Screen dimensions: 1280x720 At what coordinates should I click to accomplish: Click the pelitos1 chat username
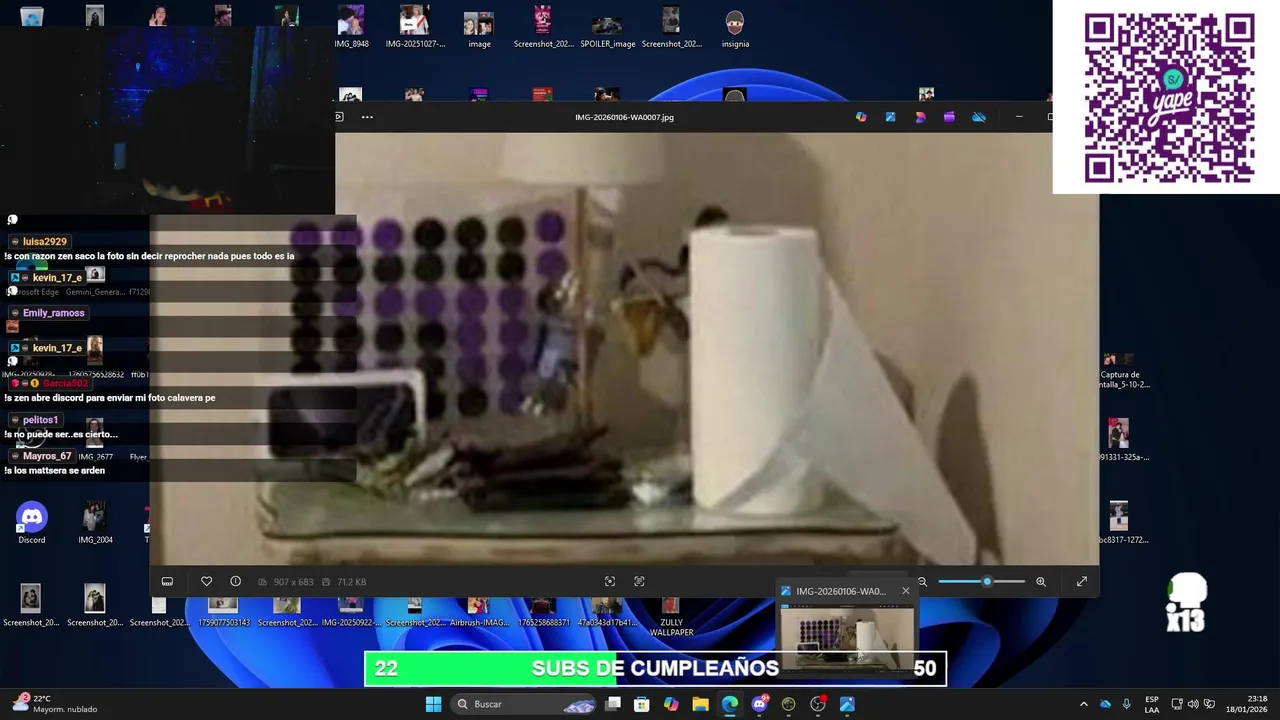tap(40, 420)
